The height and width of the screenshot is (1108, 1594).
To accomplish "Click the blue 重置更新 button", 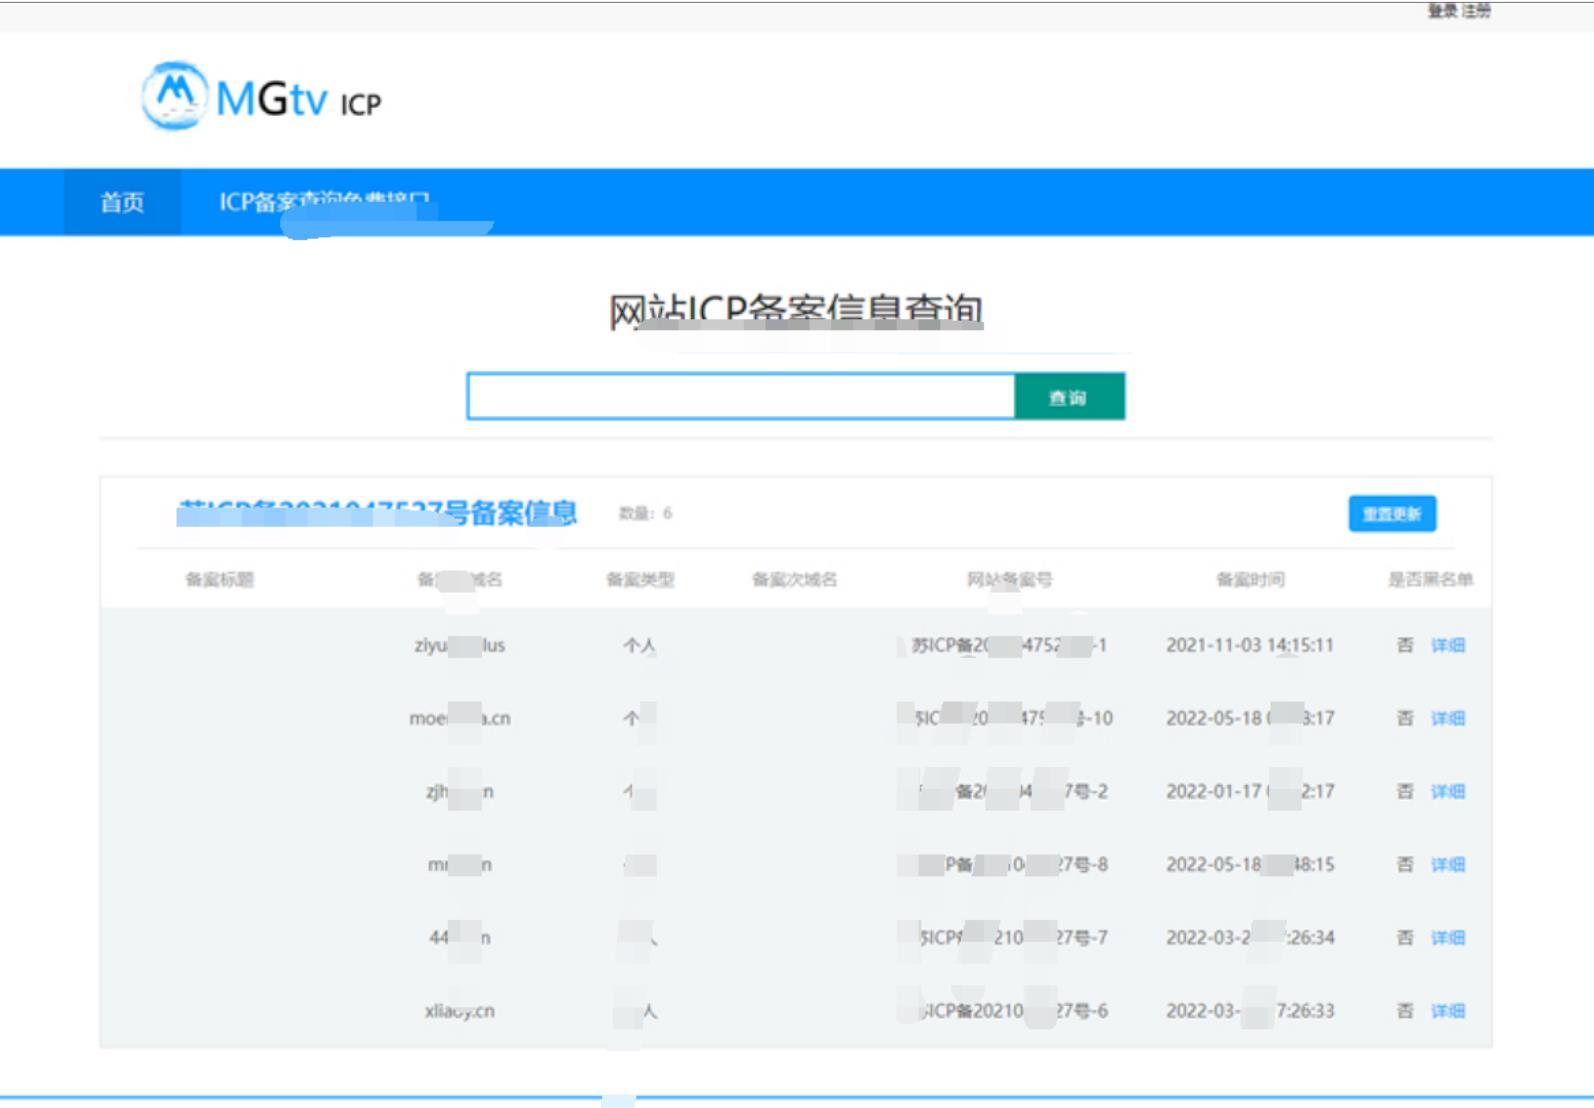I will click(x=1392, y=514).
